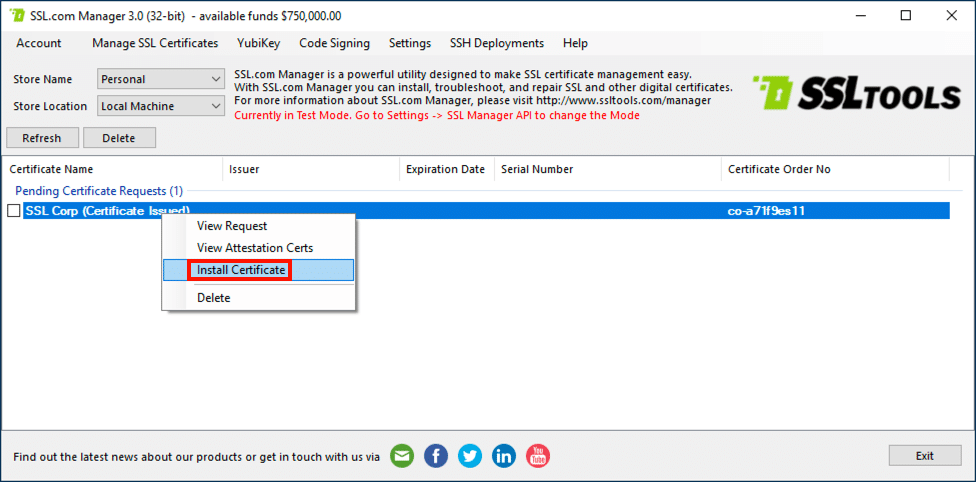Tick the SSL Corp certificate checkbox
Screen dimensions: 976x482
[x=14, y=211]
